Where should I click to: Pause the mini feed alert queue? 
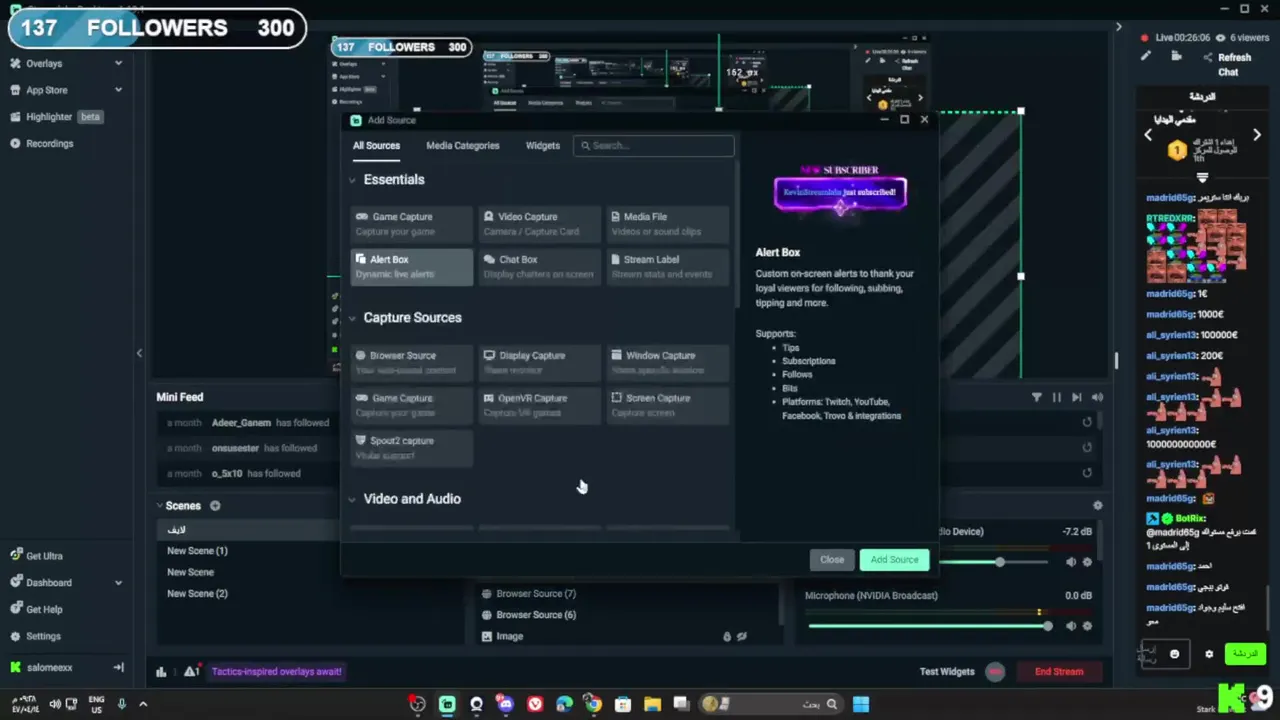(x=1056, y=397)
